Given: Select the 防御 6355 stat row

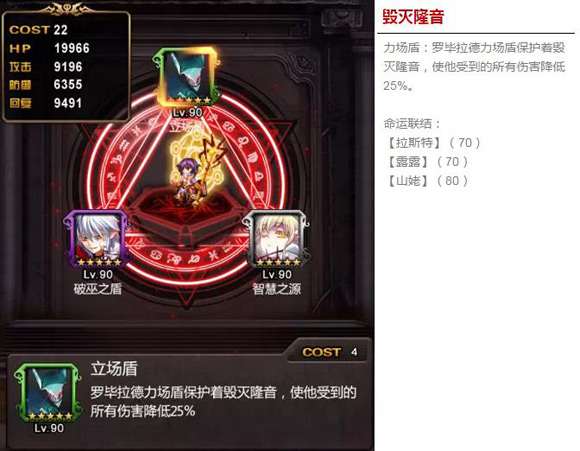Looking at the screenshot, I should point(45,84).
